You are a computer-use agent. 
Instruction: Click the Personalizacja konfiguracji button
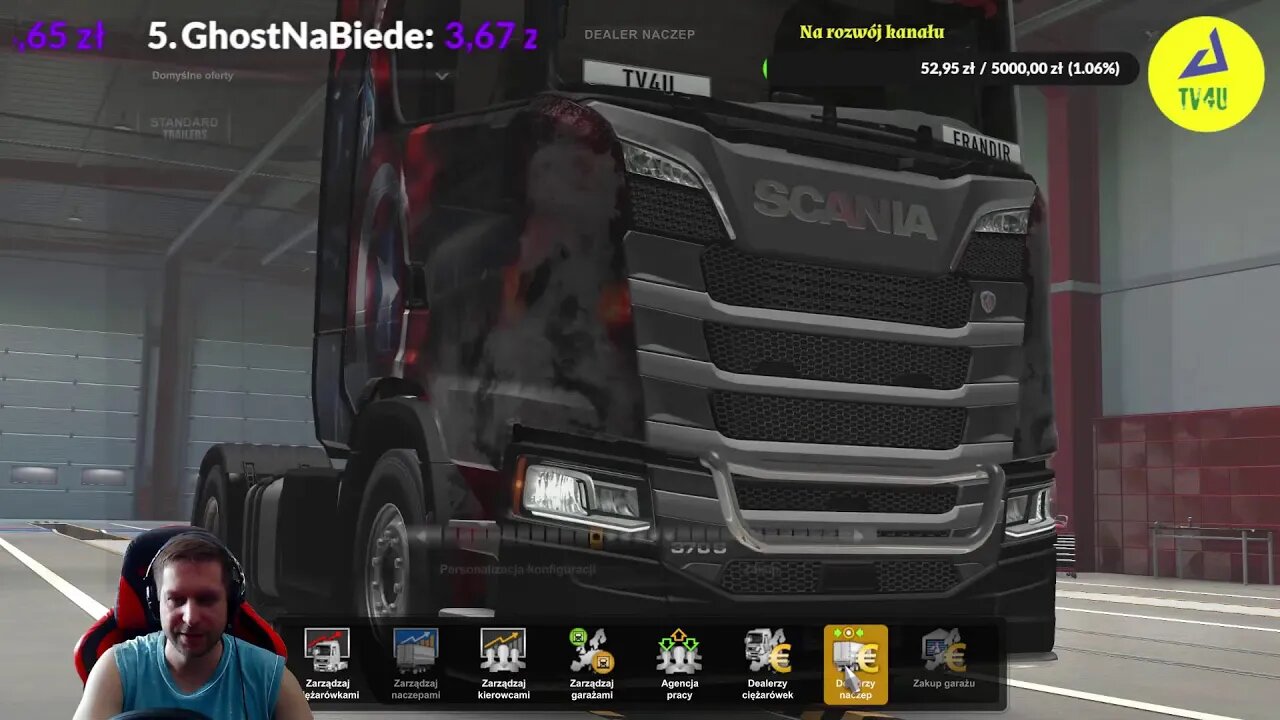coord(518,569)
